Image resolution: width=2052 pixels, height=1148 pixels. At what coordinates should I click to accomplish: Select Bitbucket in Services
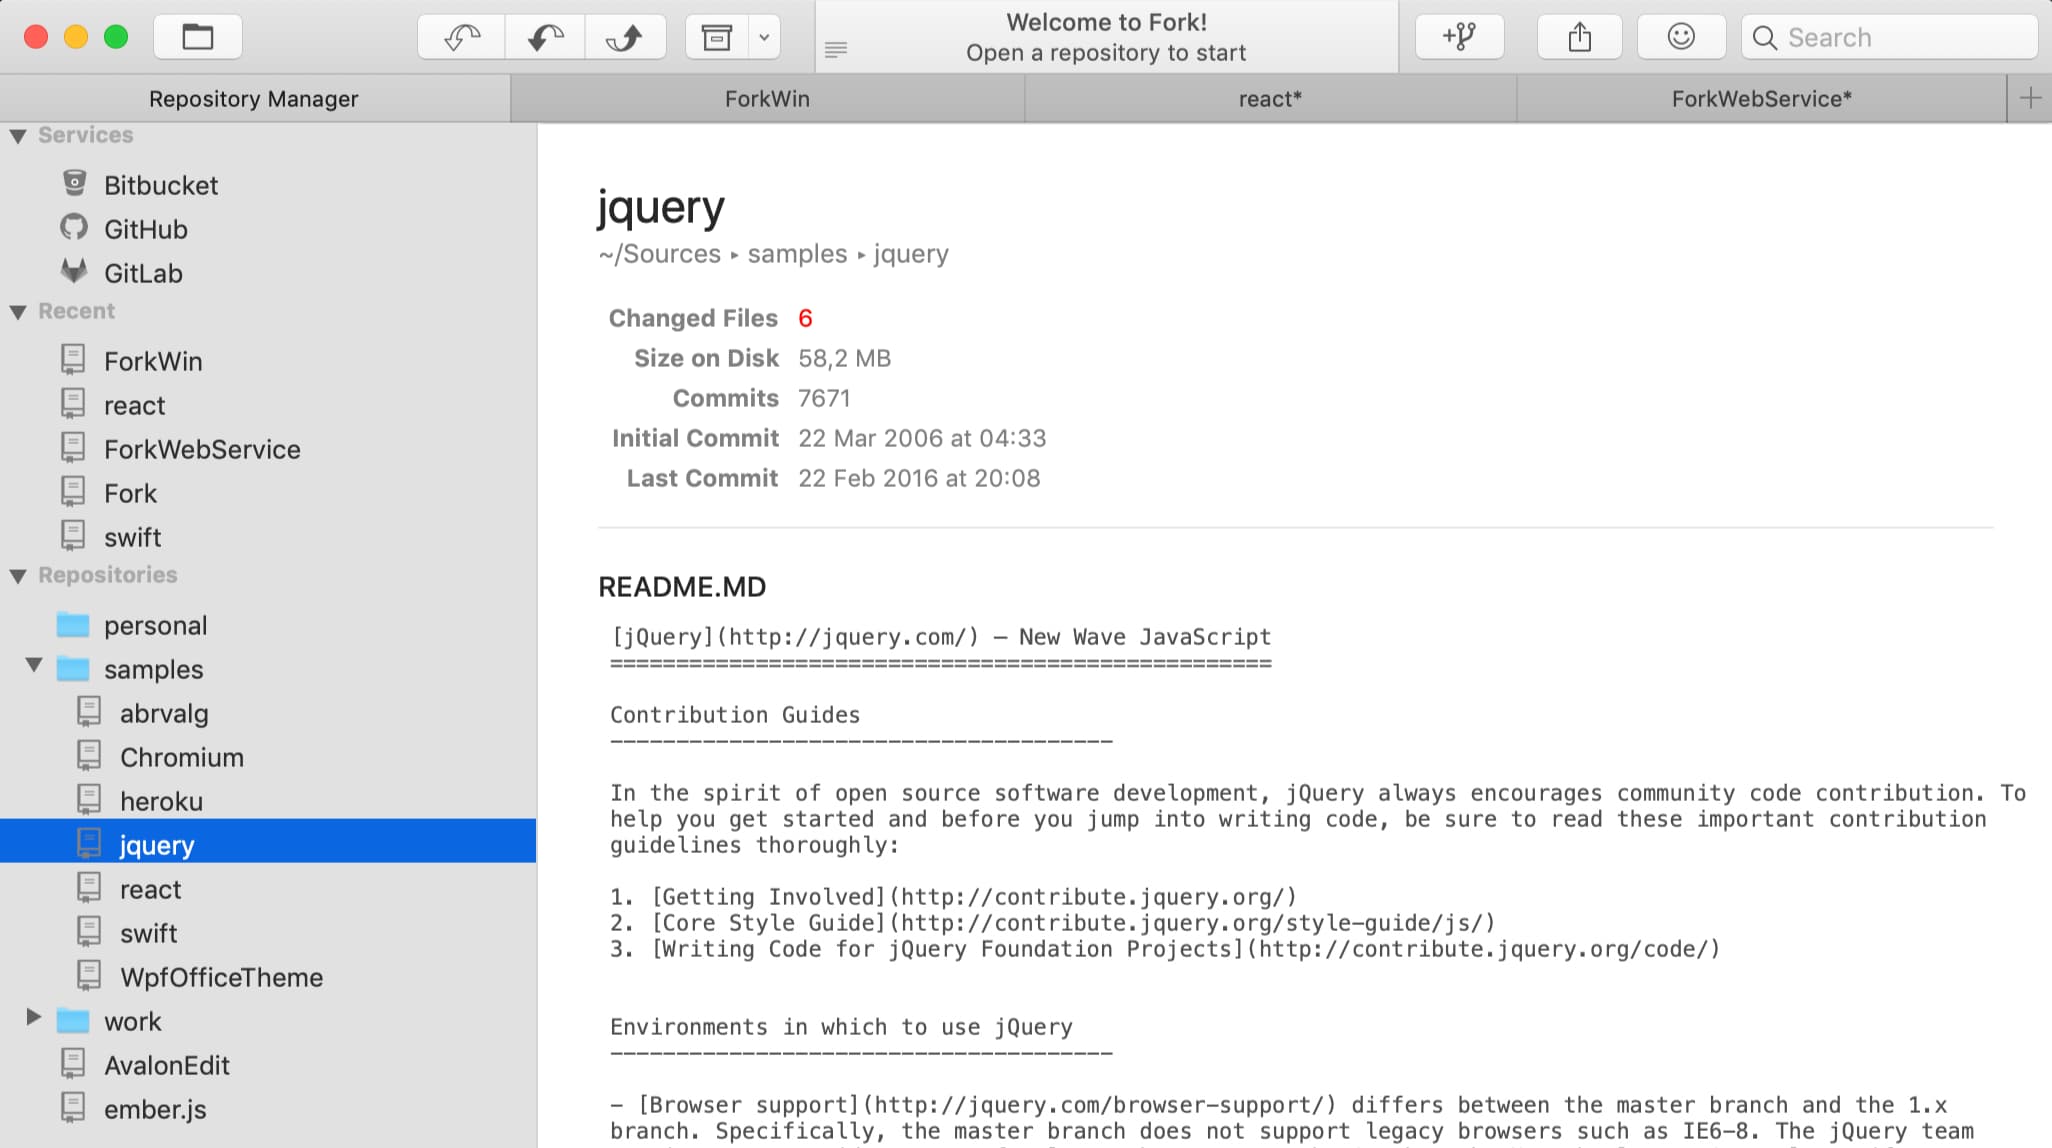[x=161, y=185]
